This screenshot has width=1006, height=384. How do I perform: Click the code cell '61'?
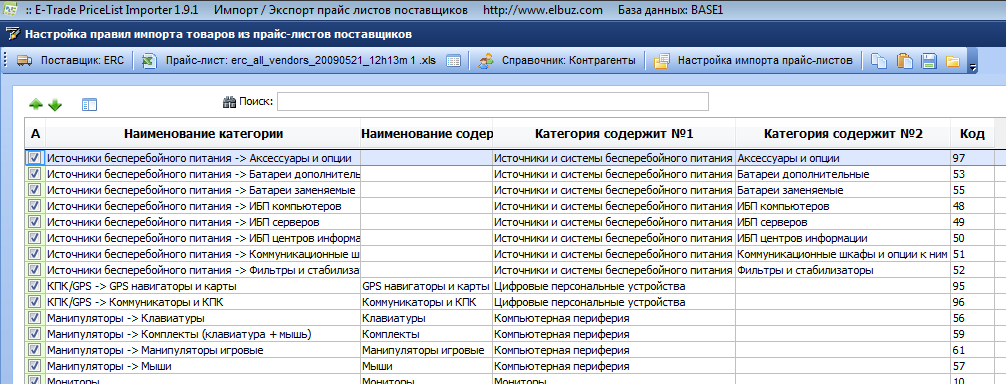point(972,350)
